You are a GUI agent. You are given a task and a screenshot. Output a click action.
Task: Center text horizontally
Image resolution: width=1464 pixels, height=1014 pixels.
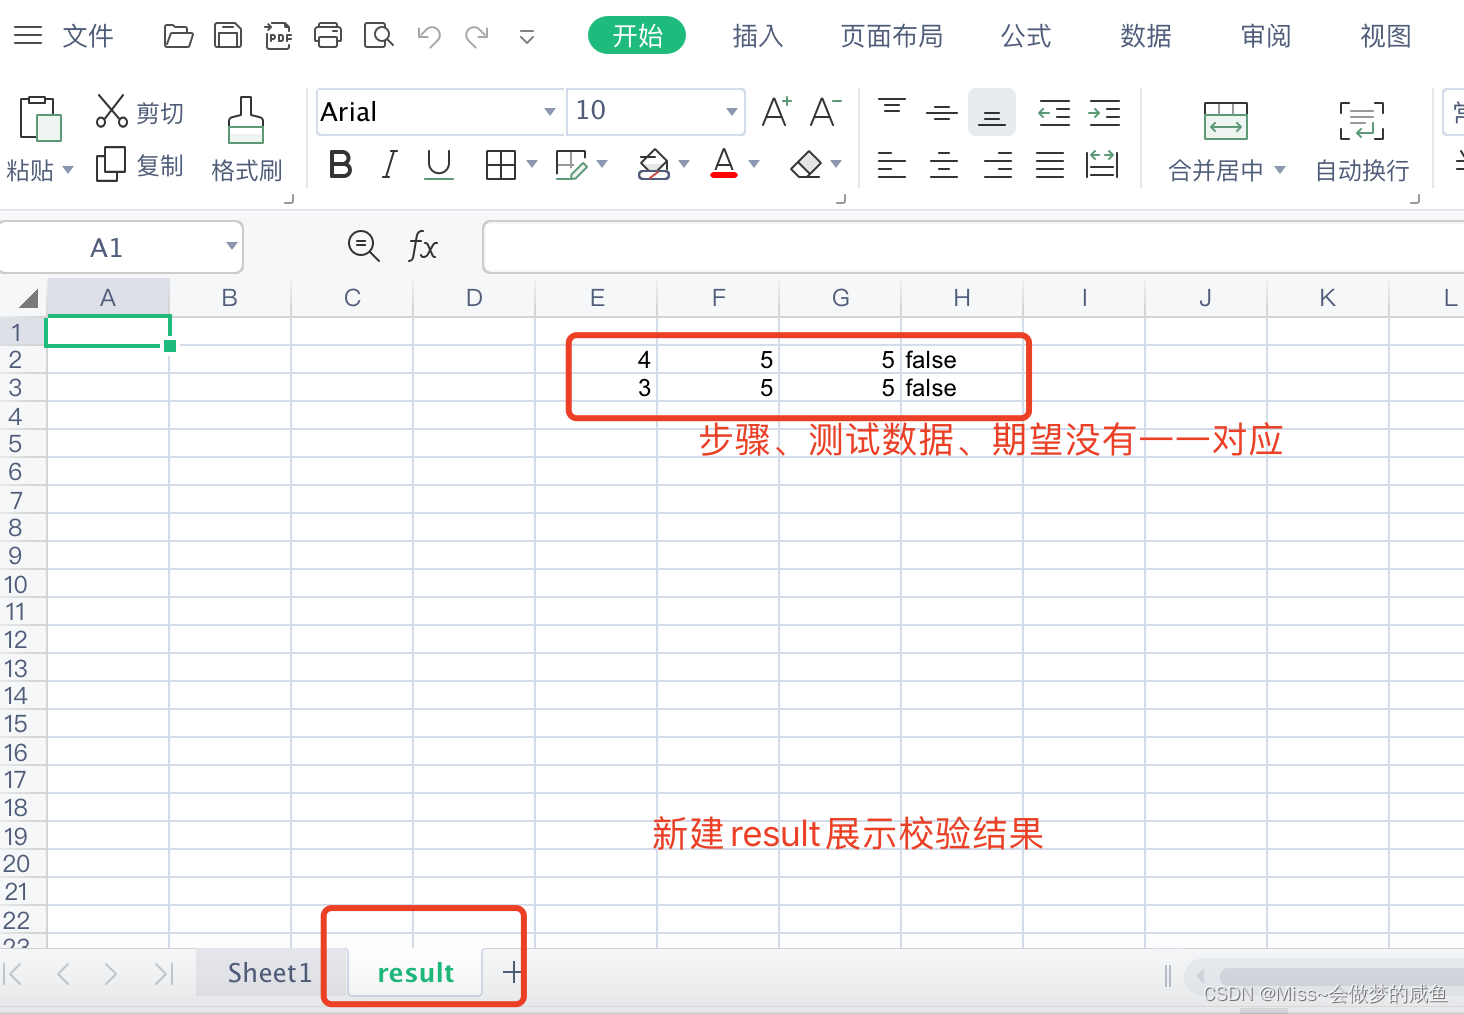(x=944, y=164)
